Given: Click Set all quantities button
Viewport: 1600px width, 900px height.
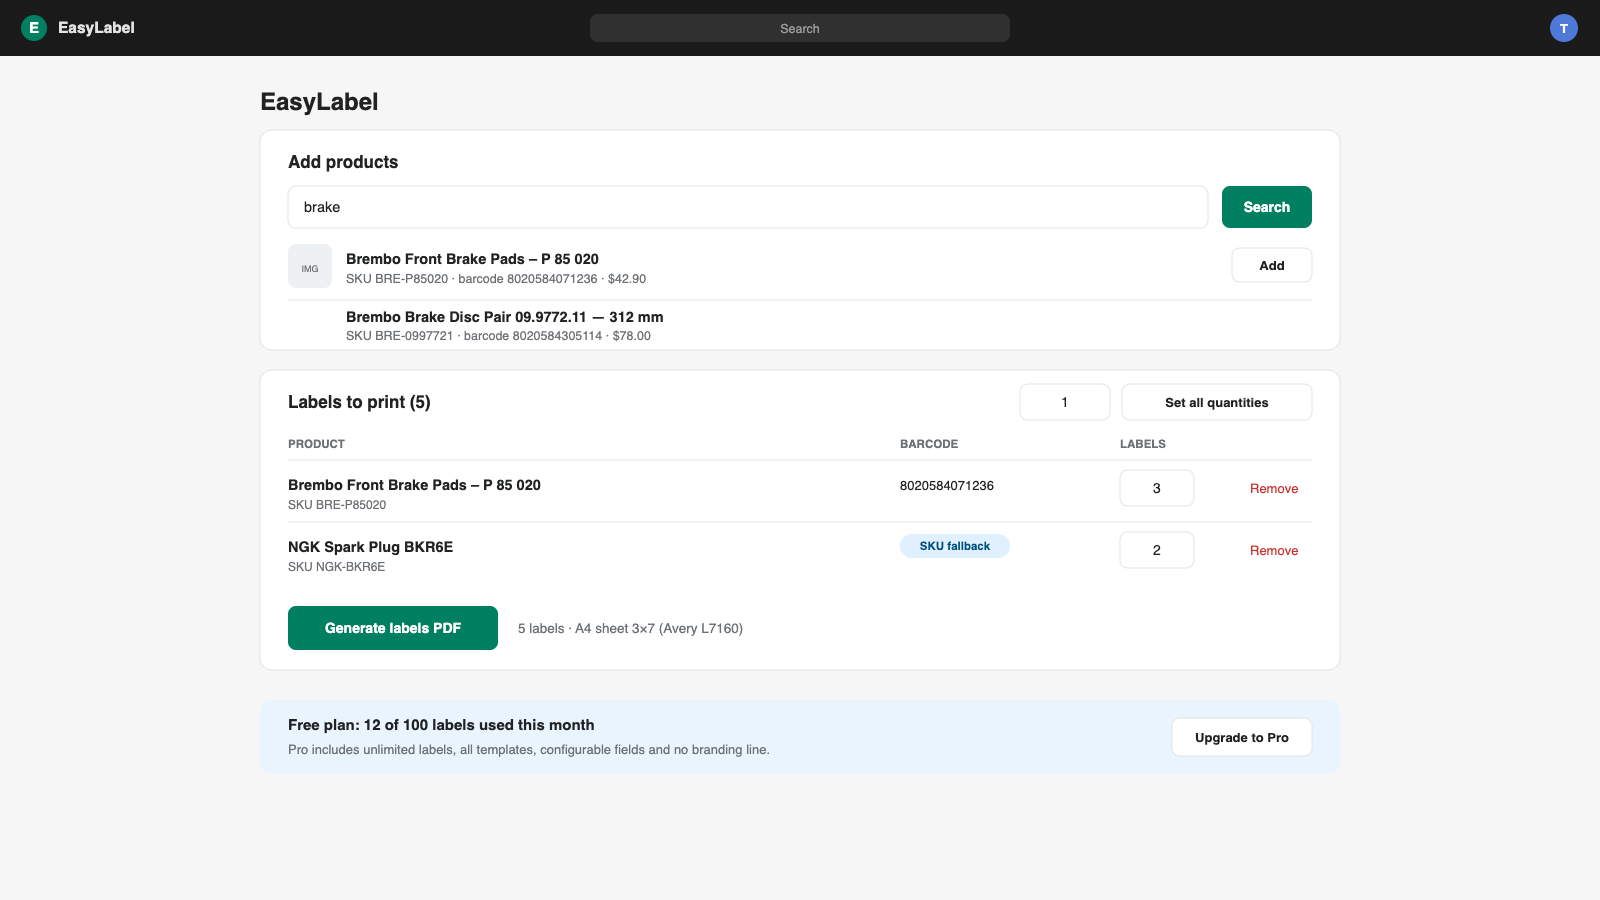Looking at the screenshot, I should (1217, 402).
